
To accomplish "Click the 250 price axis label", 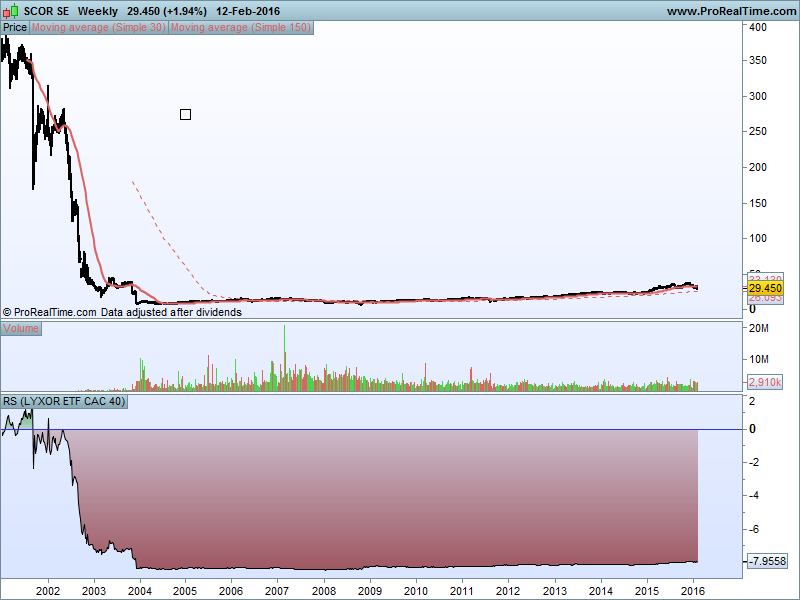I will click(758, 131).
